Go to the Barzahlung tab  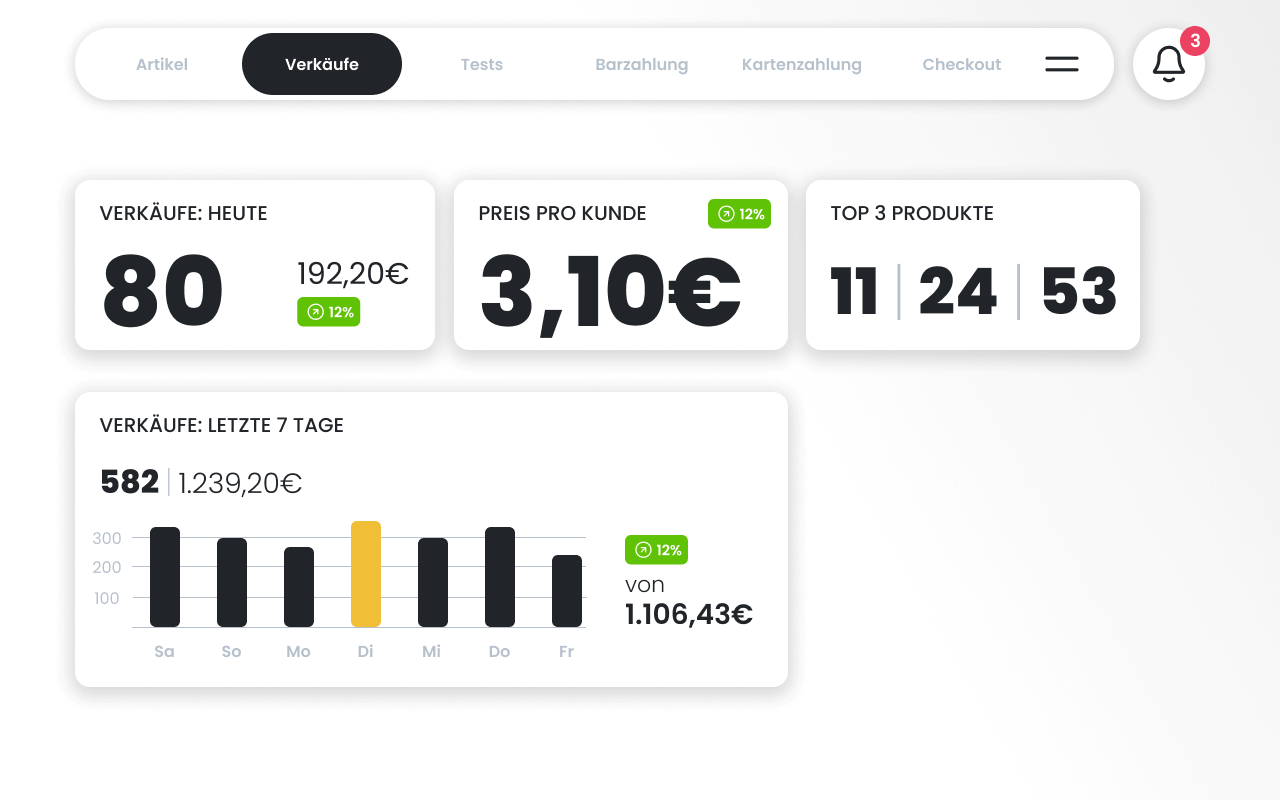coord(641,64)
